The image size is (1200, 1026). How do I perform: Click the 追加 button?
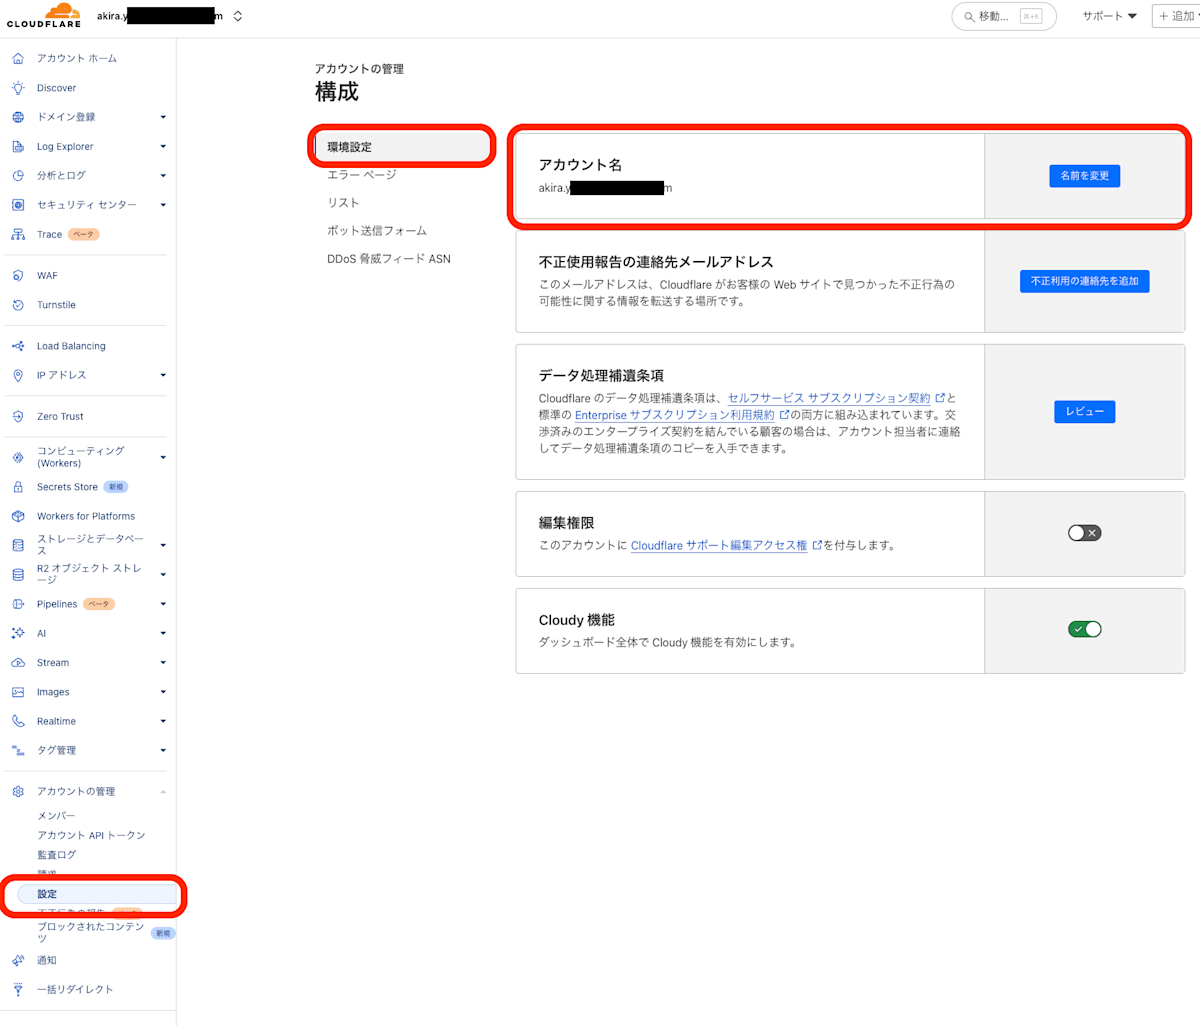tap(1176, 16)
